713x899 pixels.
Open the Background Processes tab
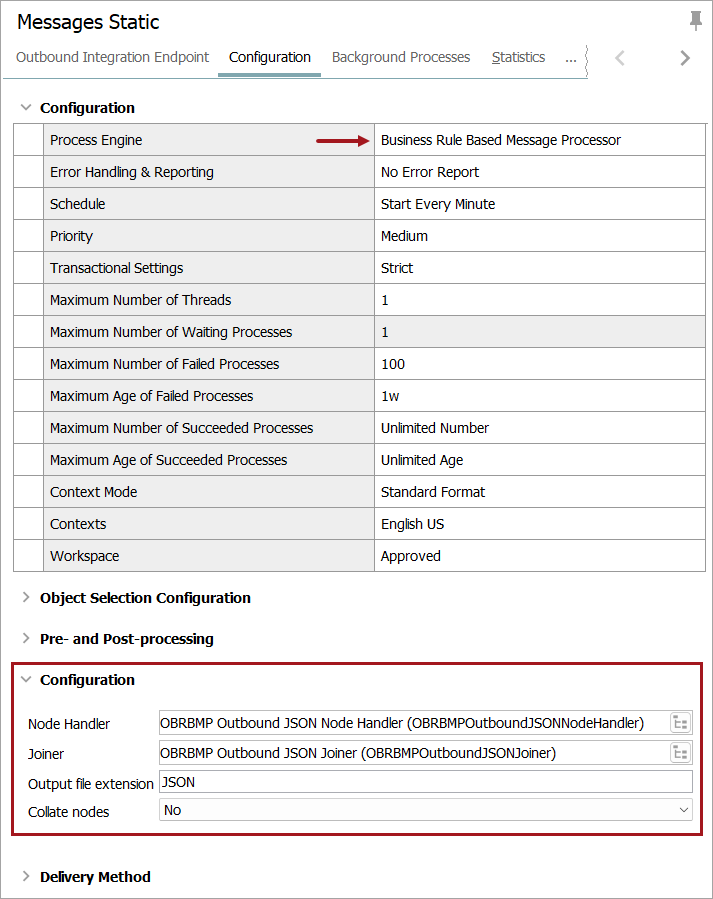tap(401, 57)
